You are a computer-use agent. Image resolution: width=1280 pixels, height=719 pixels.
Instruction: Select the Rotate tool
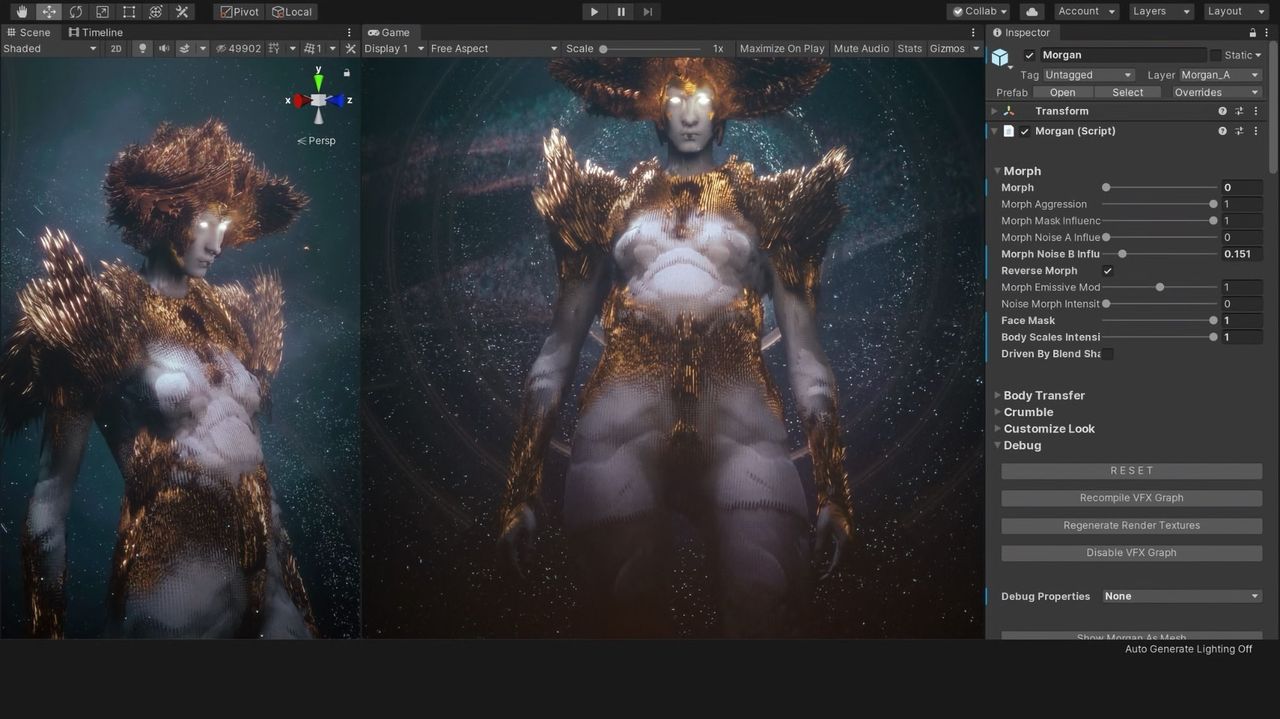75,12
